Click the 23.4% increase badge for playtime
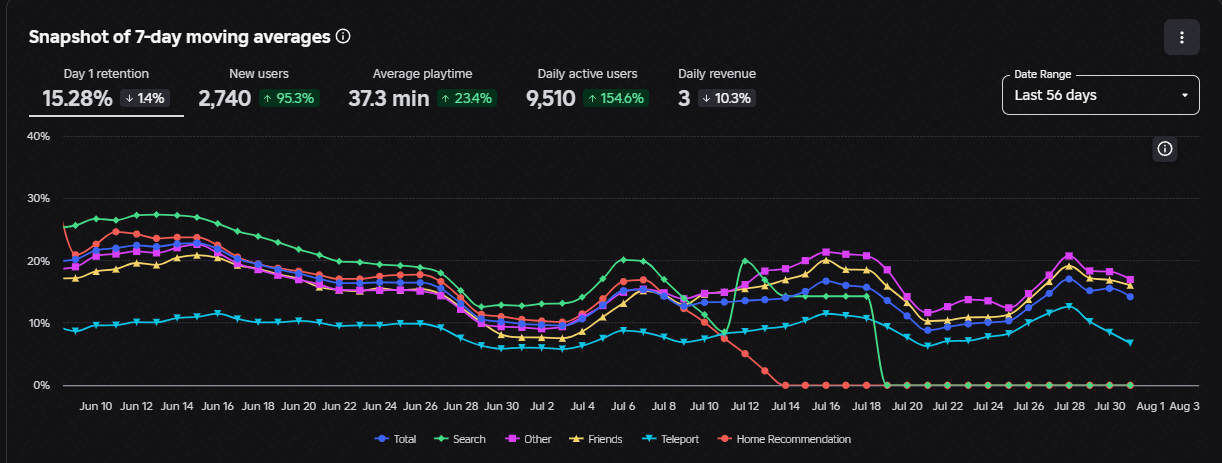Image resolution: width=1222 pixels, height=463 pixels. [467, 98]
